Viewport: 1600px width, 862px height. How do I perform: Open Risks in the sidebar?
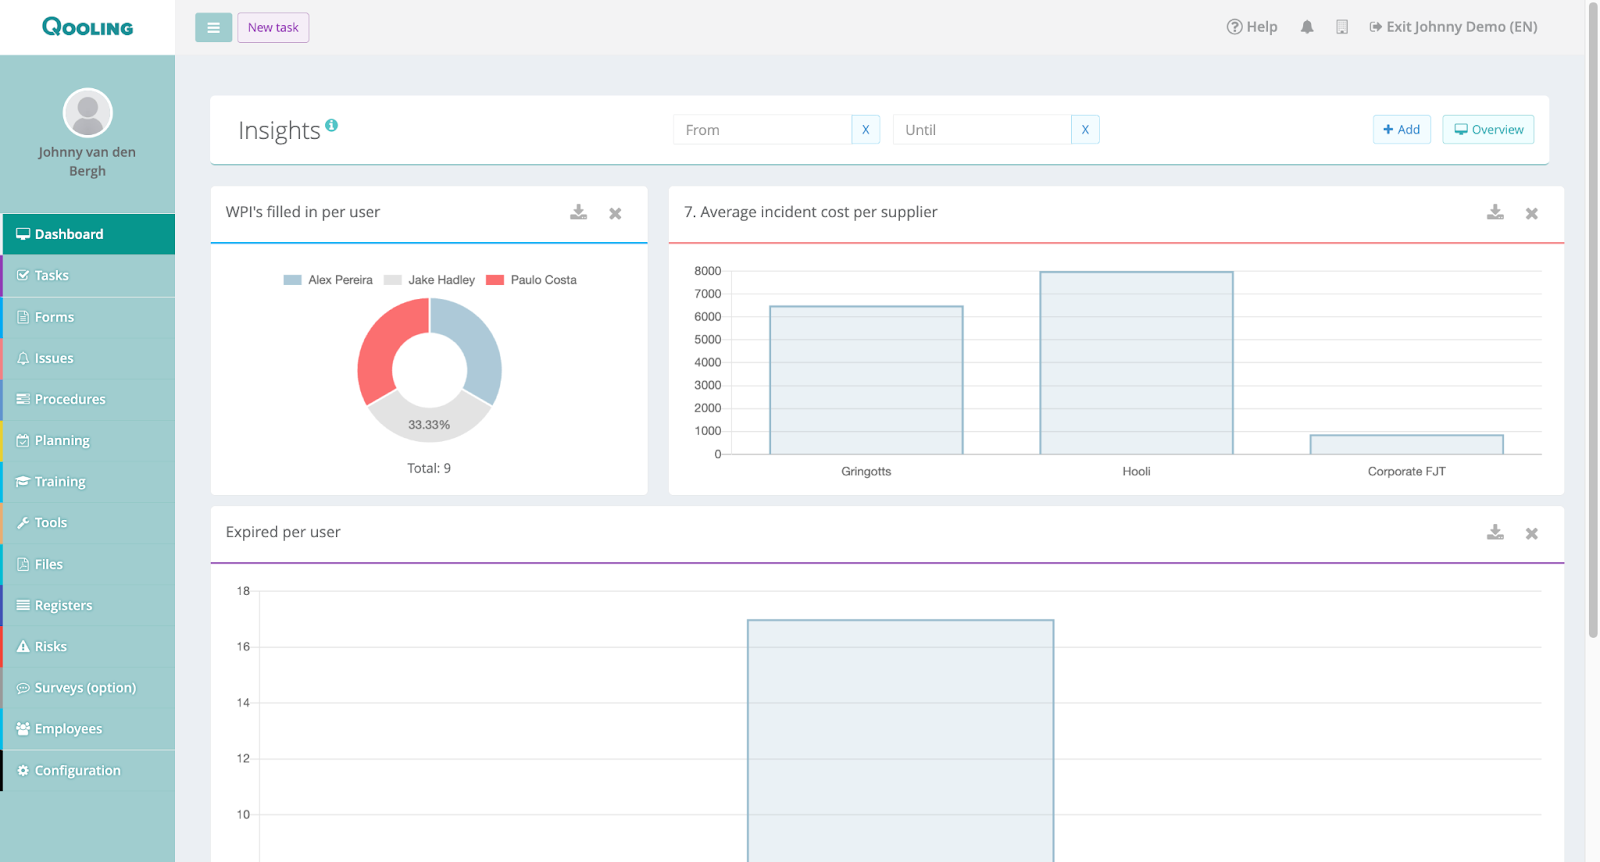click(88, 646)
